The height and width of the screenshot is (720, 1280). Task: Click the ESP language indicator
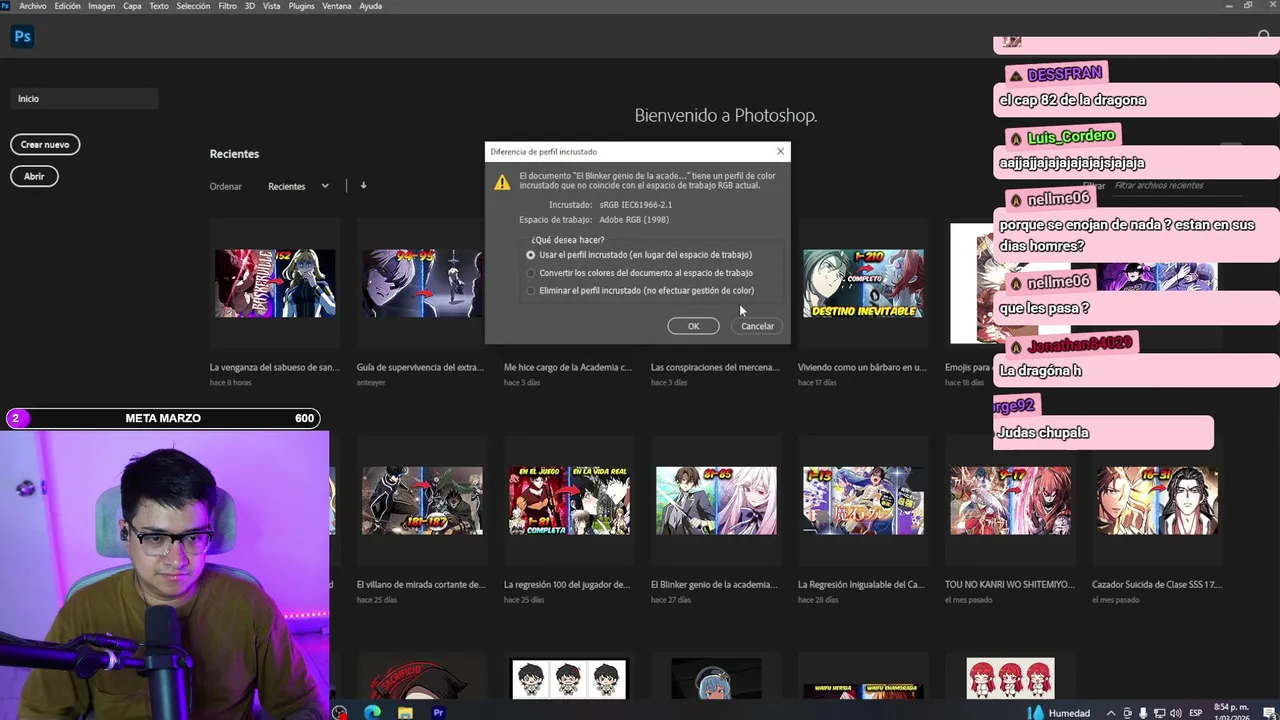(x=1194, y=713)
